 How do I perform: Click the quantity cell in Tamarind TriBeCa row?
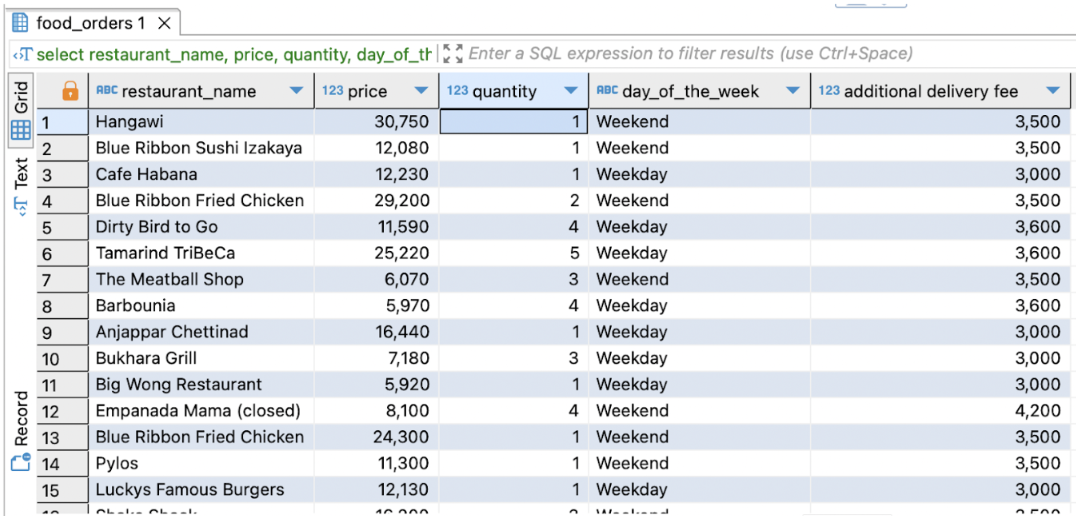tap(513, 253)
